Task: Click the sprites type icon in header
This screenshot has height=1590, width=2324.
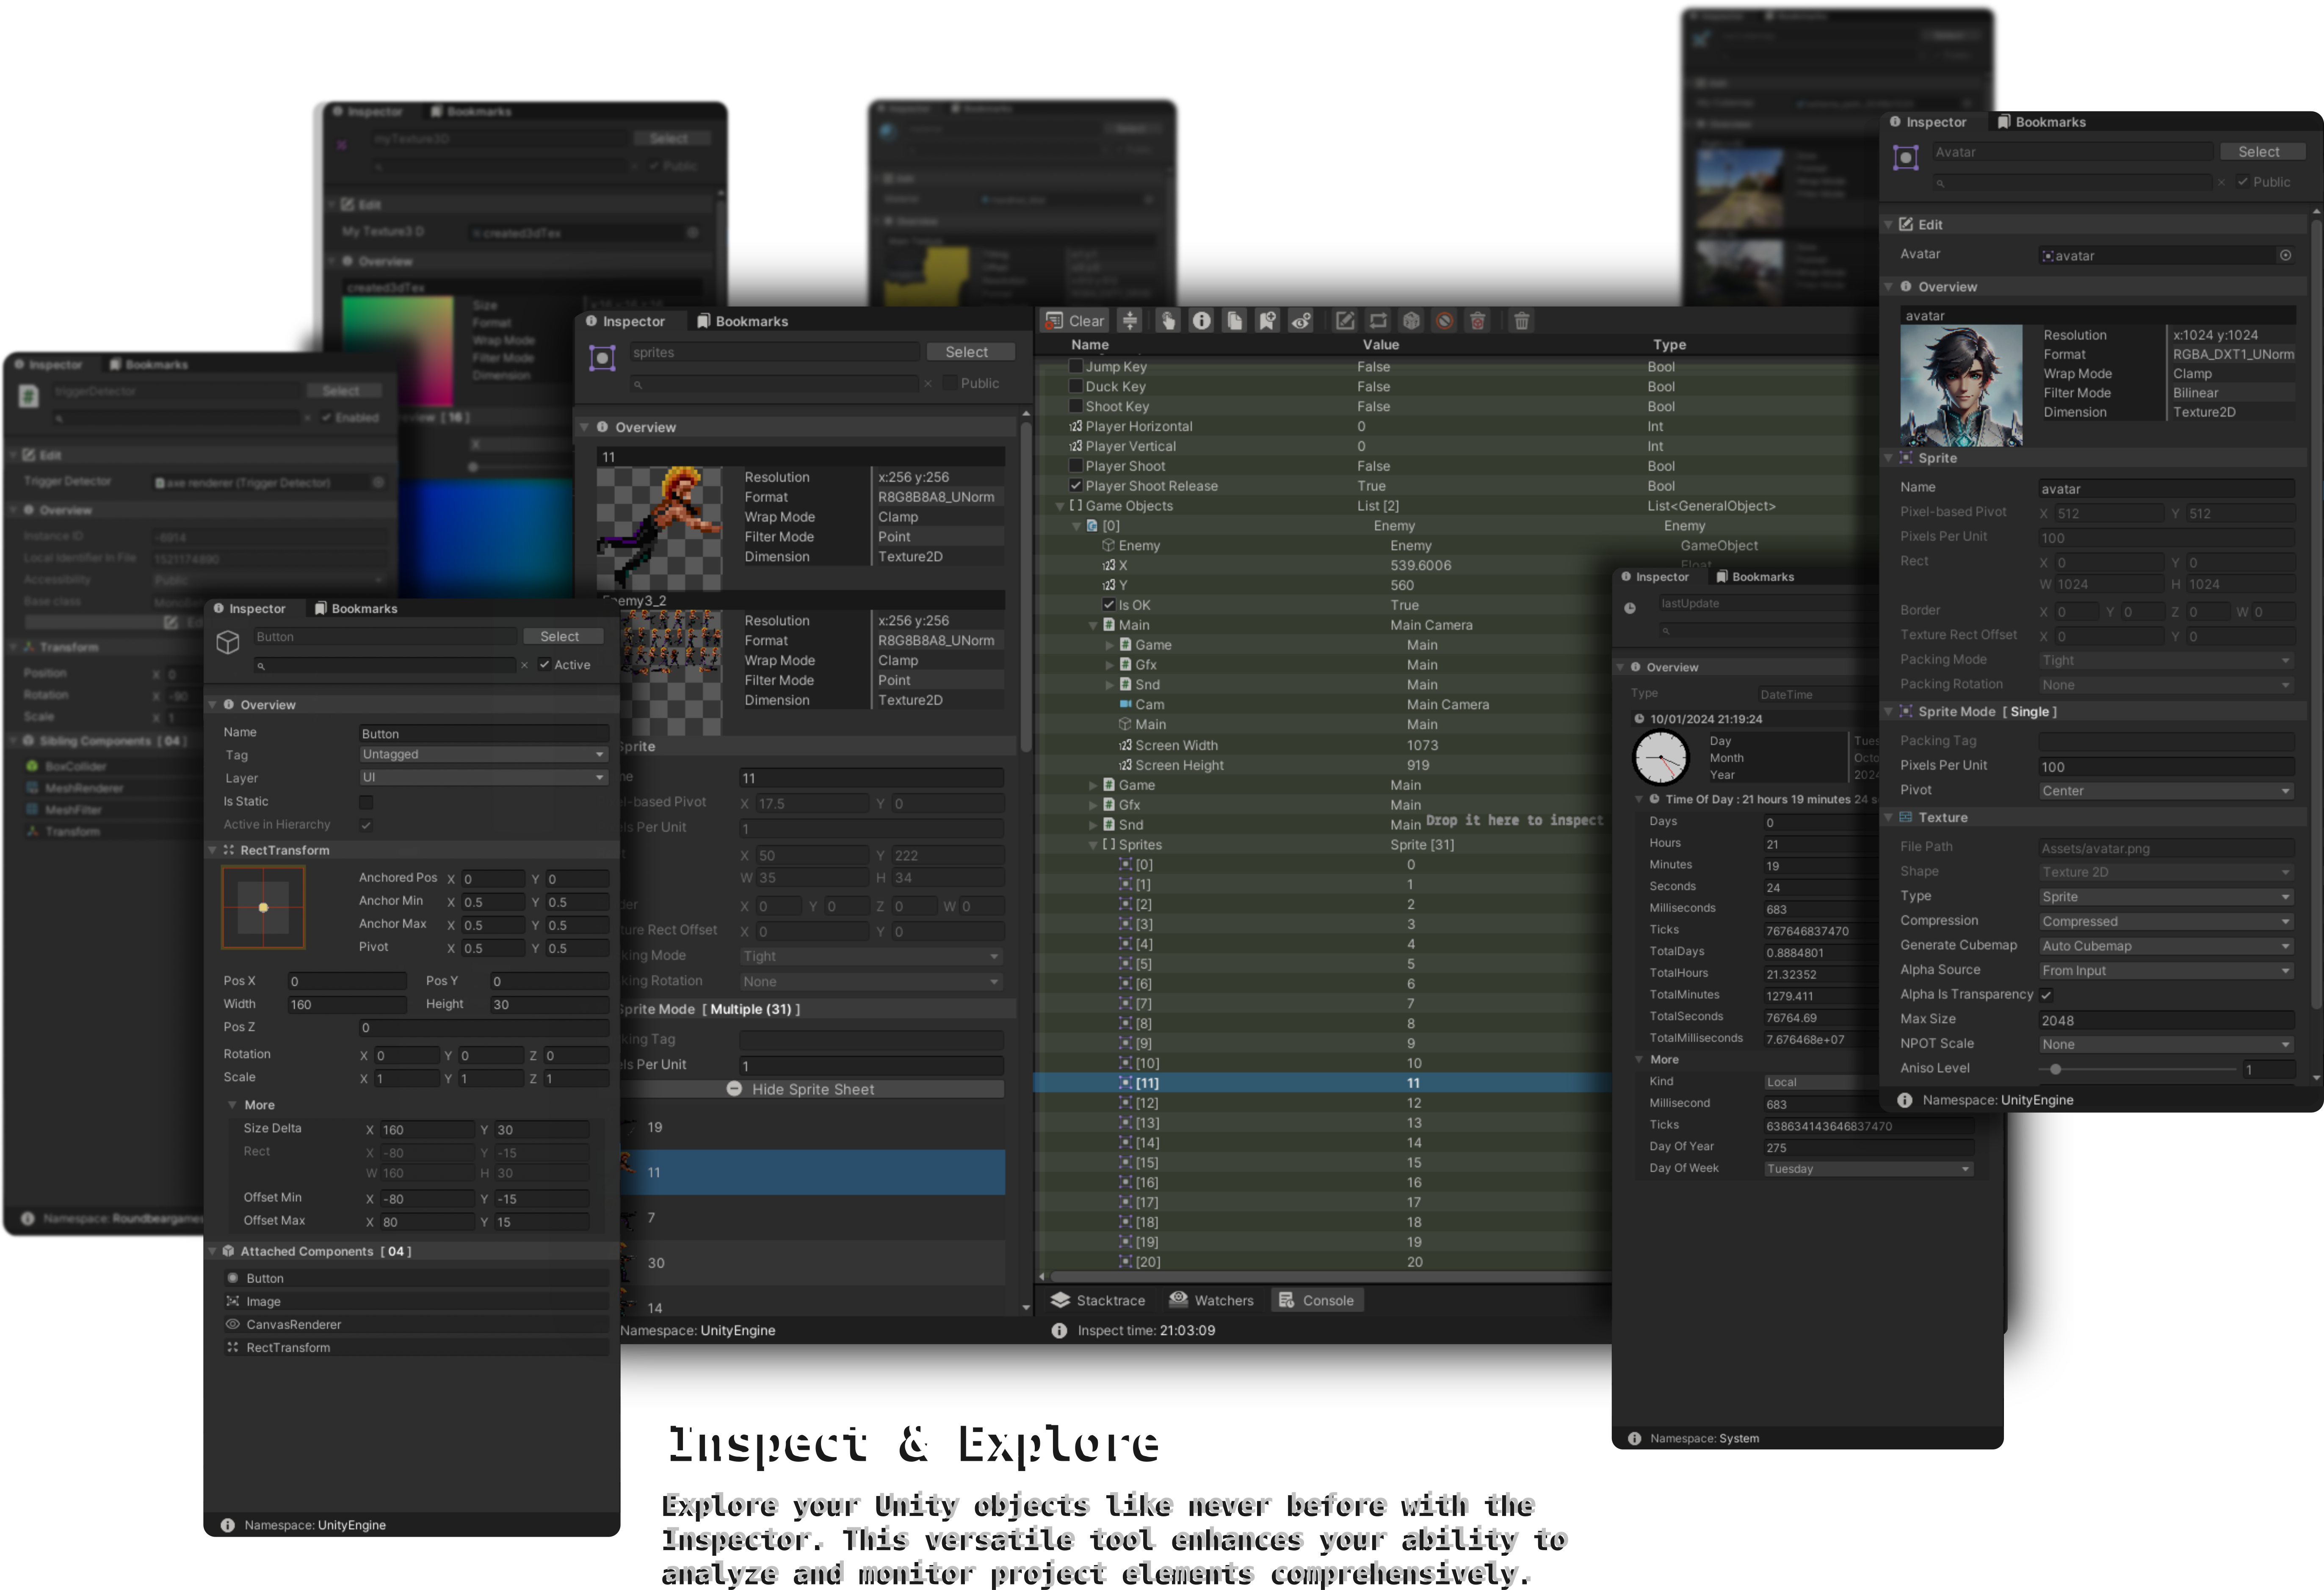Action: pos(602,358)
